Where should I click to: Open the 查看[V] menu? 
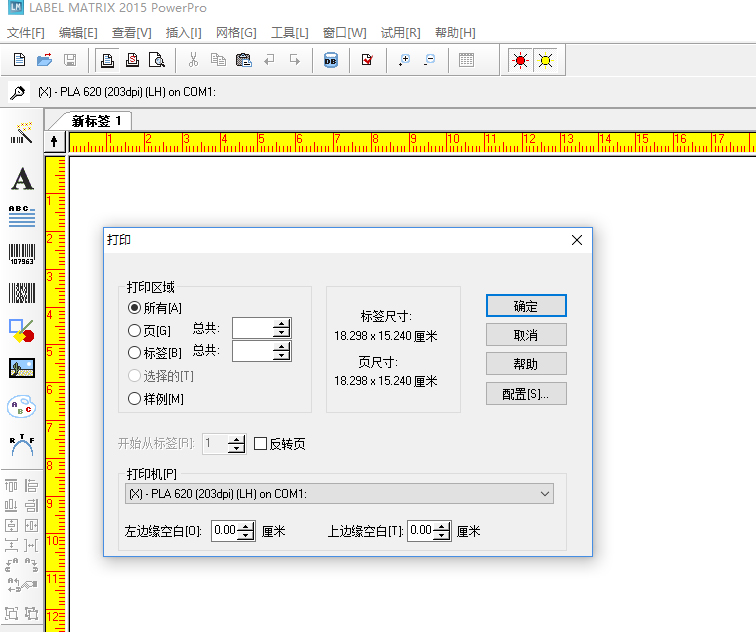(132, 33)
